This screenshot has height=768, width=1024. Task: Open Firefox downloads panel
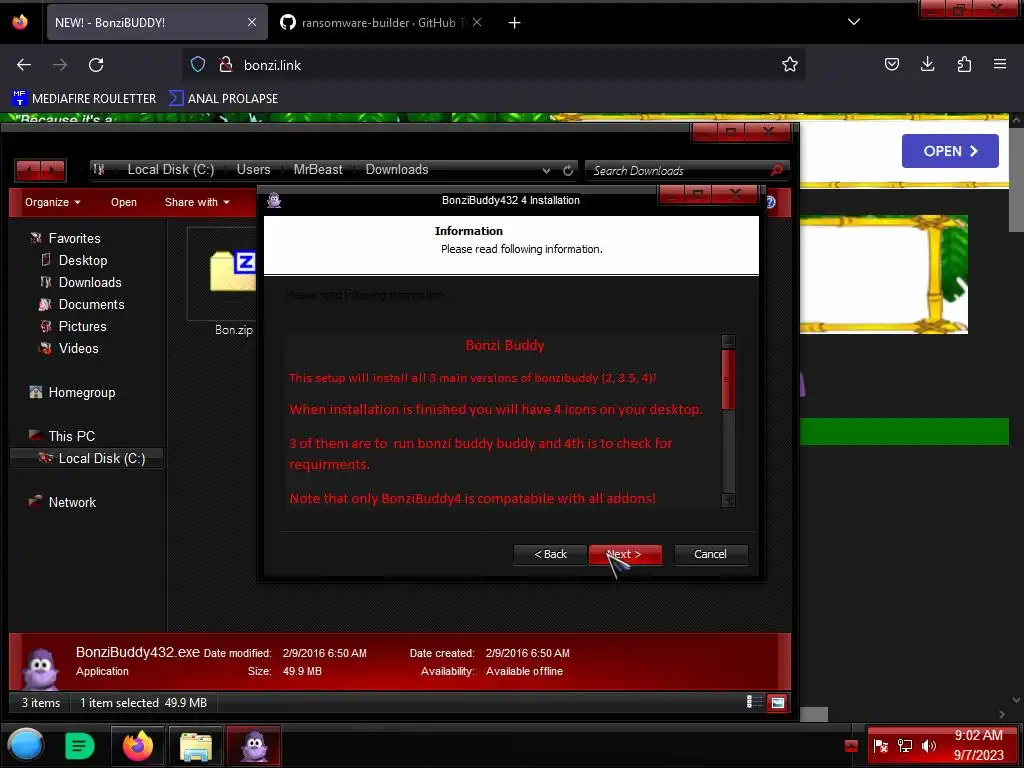927,64
